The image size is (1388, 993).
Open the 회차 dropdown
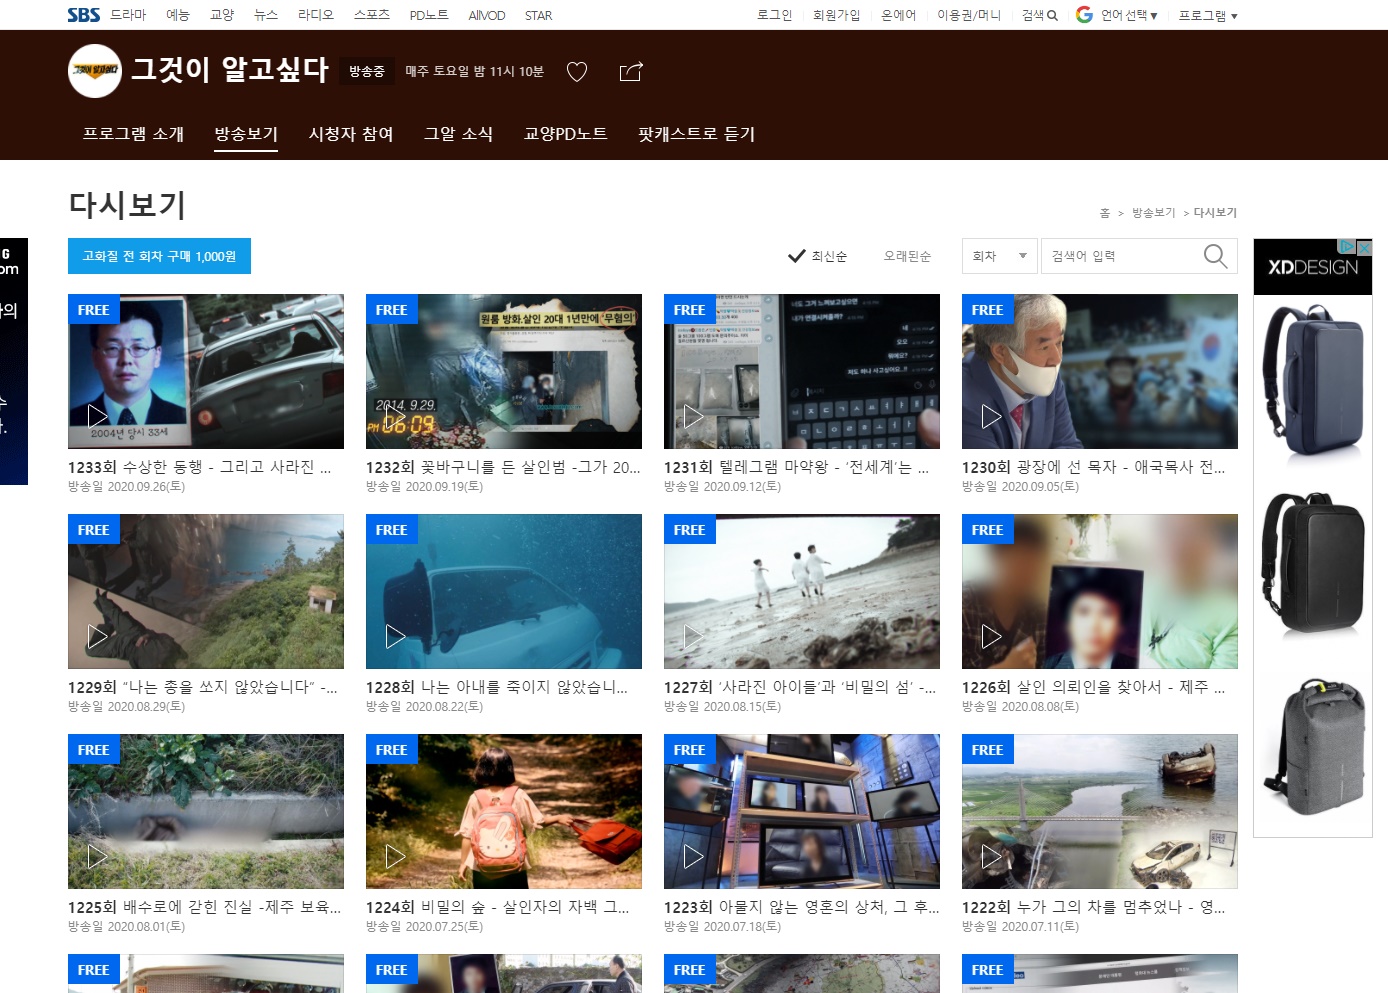(x=999, y=256)
